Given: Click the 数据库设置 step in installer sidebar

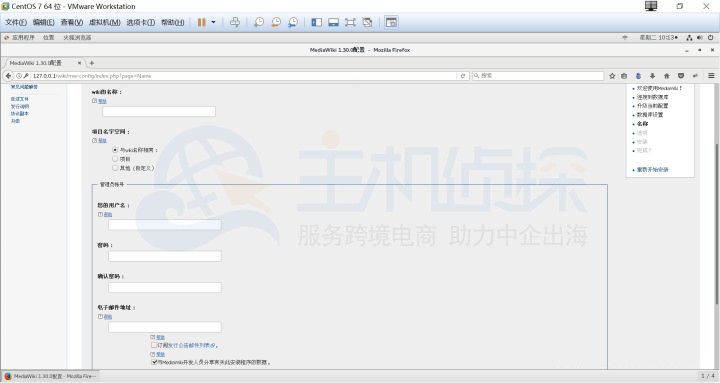Looking at the screenshot, I should [x=650, y=115].
